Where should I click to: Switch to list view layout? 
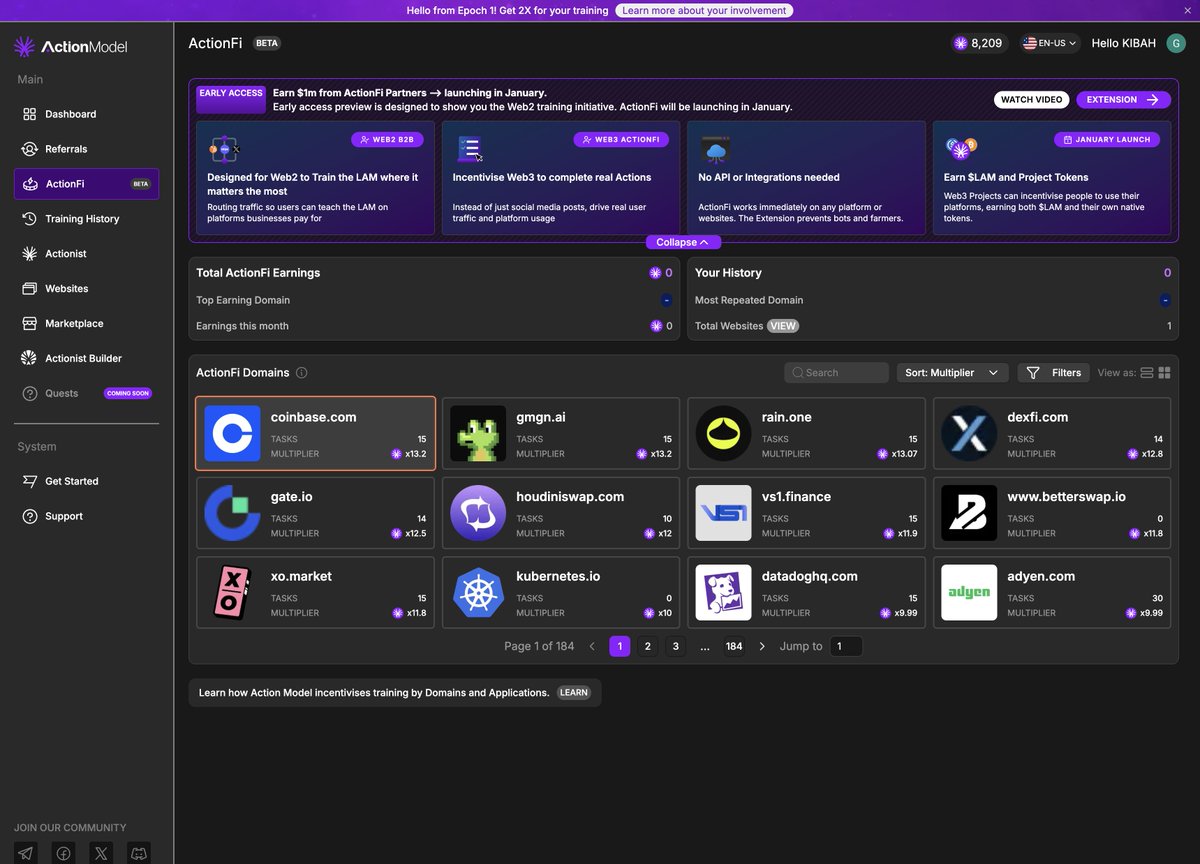1147,373
